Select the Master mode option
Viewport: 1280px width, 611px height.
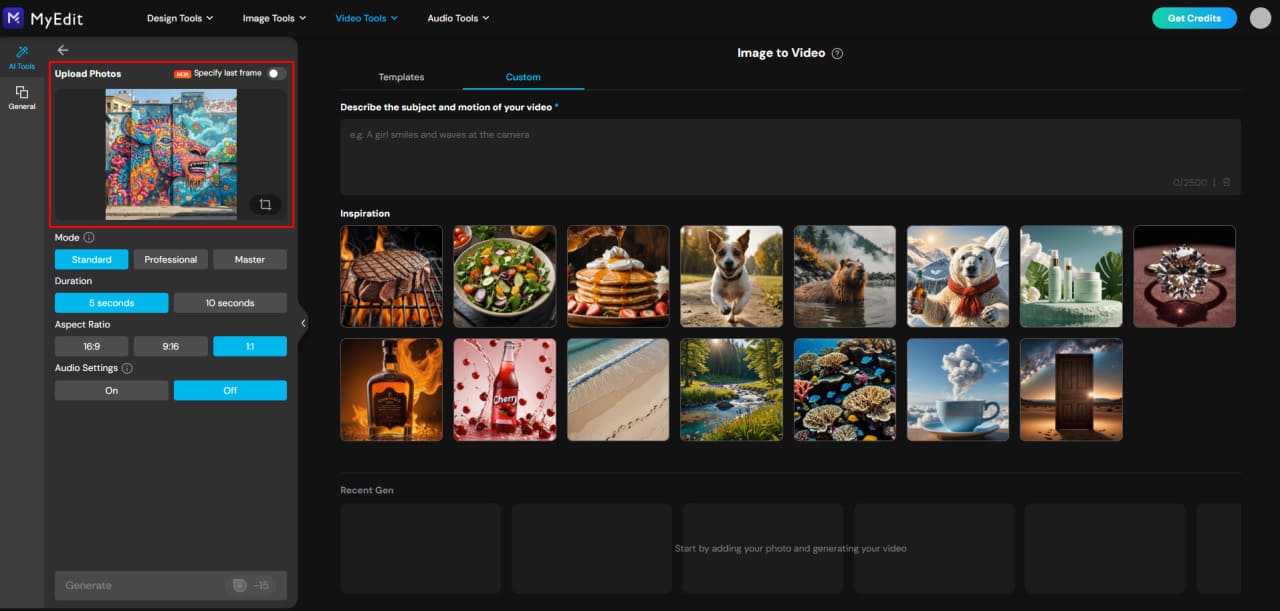click(249, 258)
